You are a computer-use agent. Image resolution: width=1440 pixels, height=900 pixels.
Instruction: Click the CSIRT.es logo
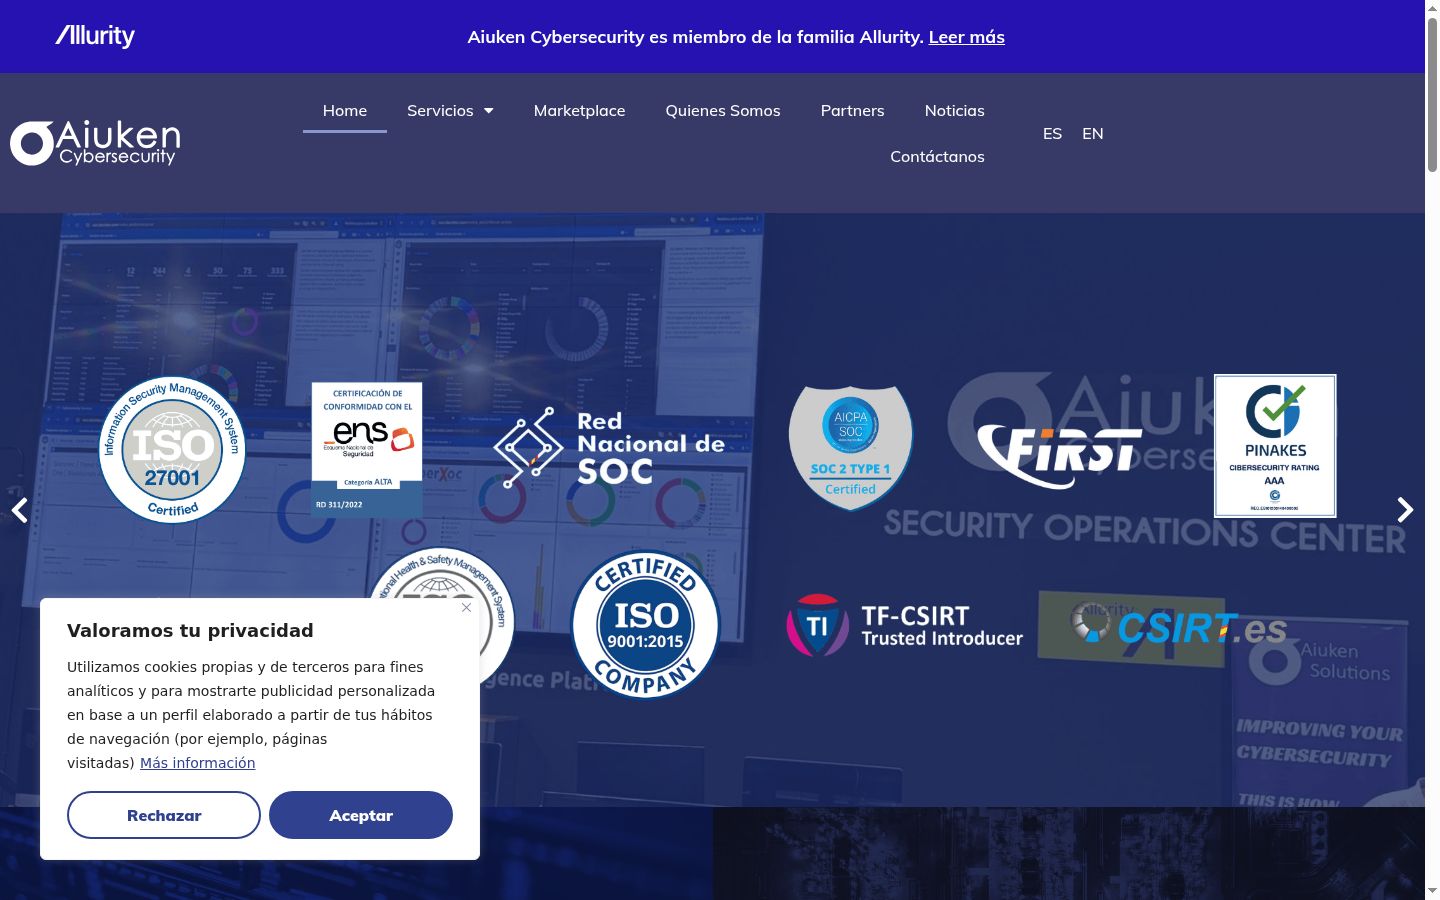click(x=1178, y=627)
